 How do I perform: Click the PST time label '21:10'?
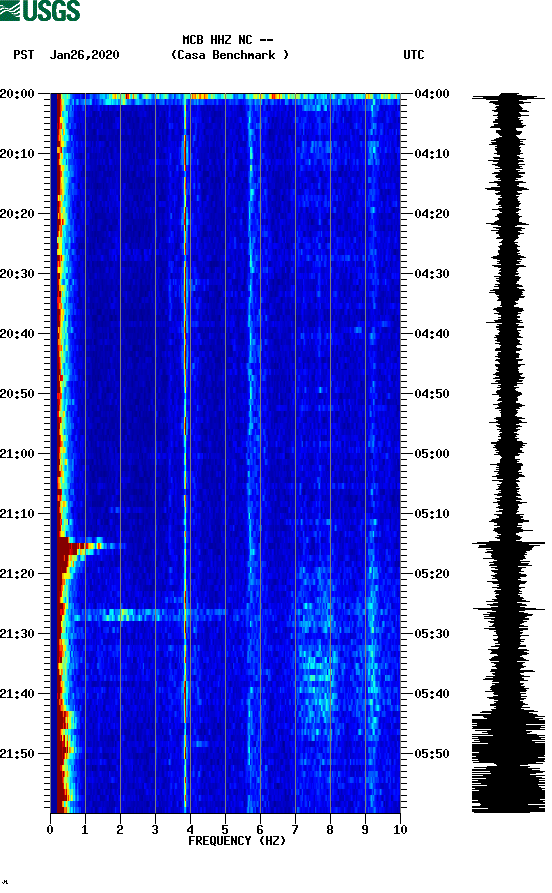tap(17, 514)
